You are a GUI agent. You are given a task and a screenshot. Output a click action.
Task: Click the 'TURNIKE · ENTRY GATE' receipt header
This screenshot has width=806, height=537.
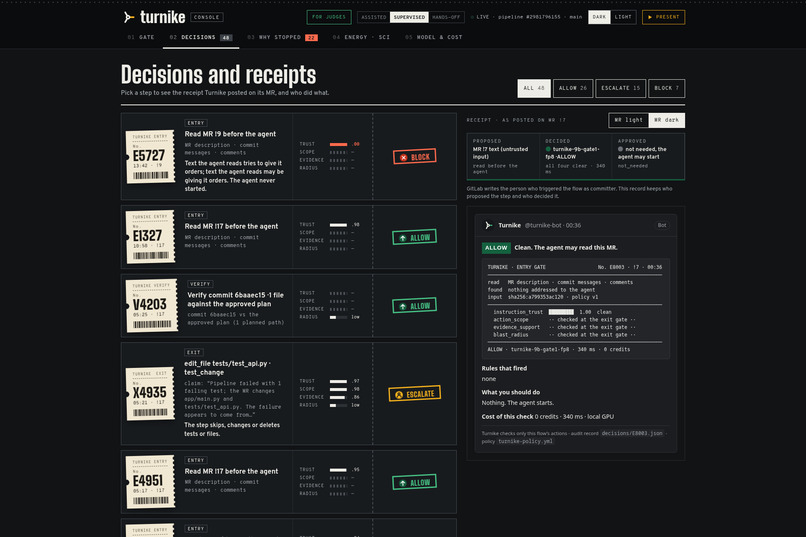click(517, 267)
